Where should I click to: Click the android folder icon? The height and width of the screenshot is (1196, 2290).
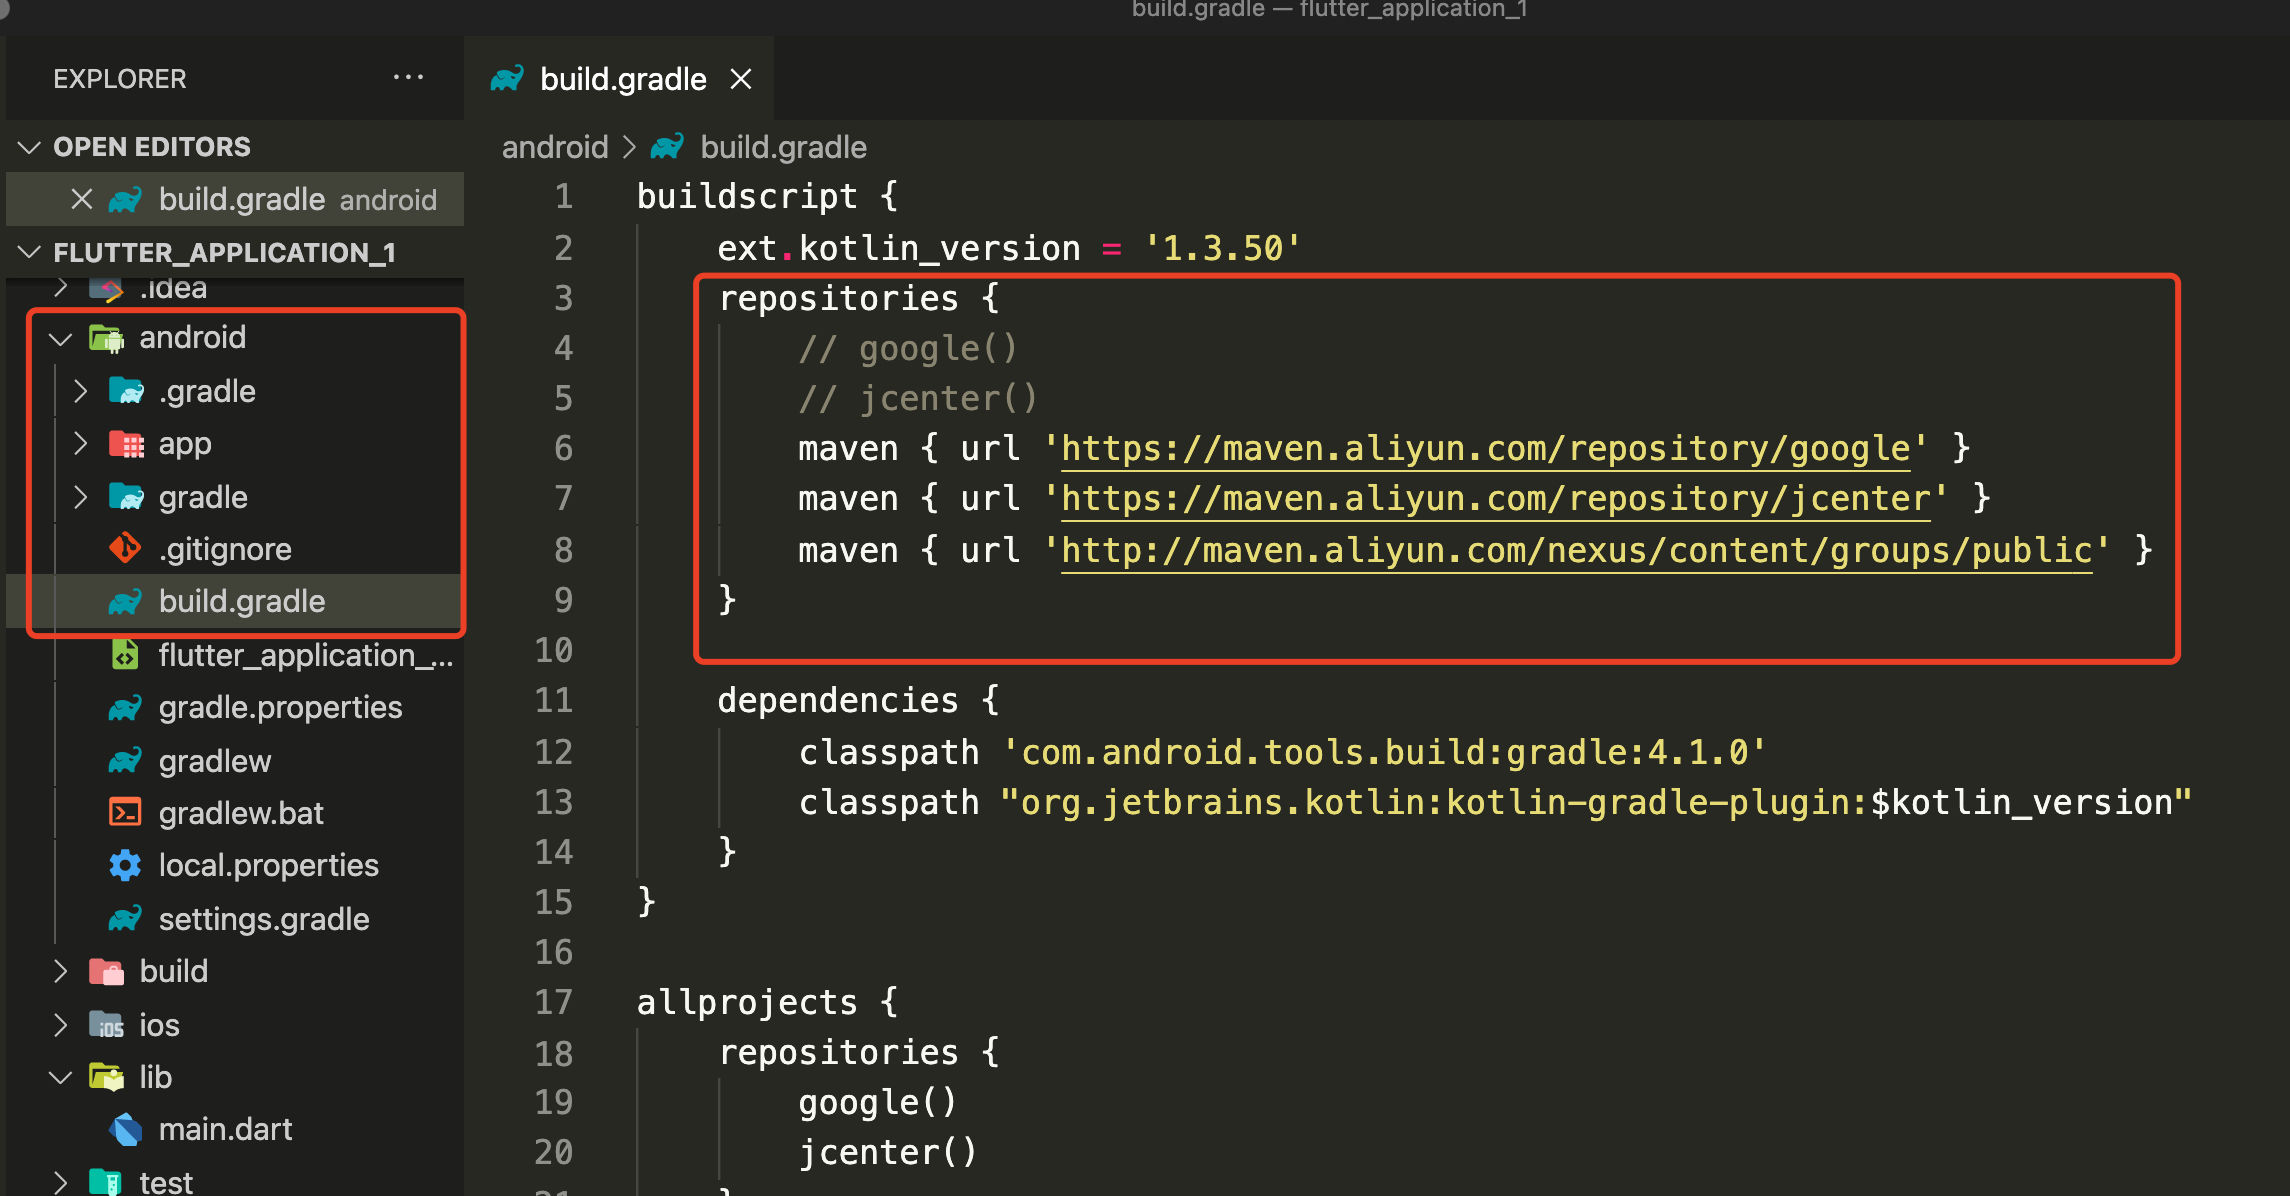106,338
